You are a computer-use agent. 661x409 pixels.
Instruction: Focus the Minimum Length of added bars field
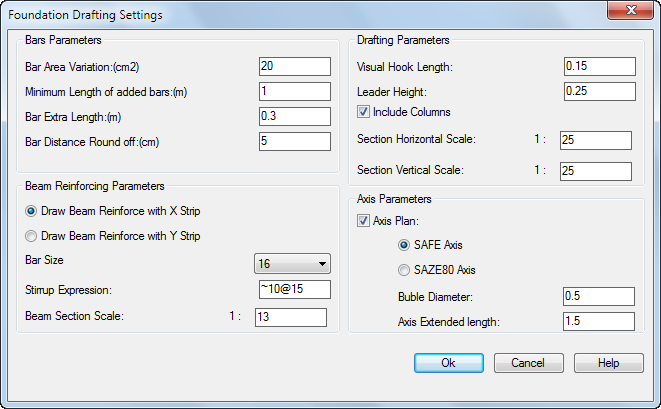coord(295,91)
